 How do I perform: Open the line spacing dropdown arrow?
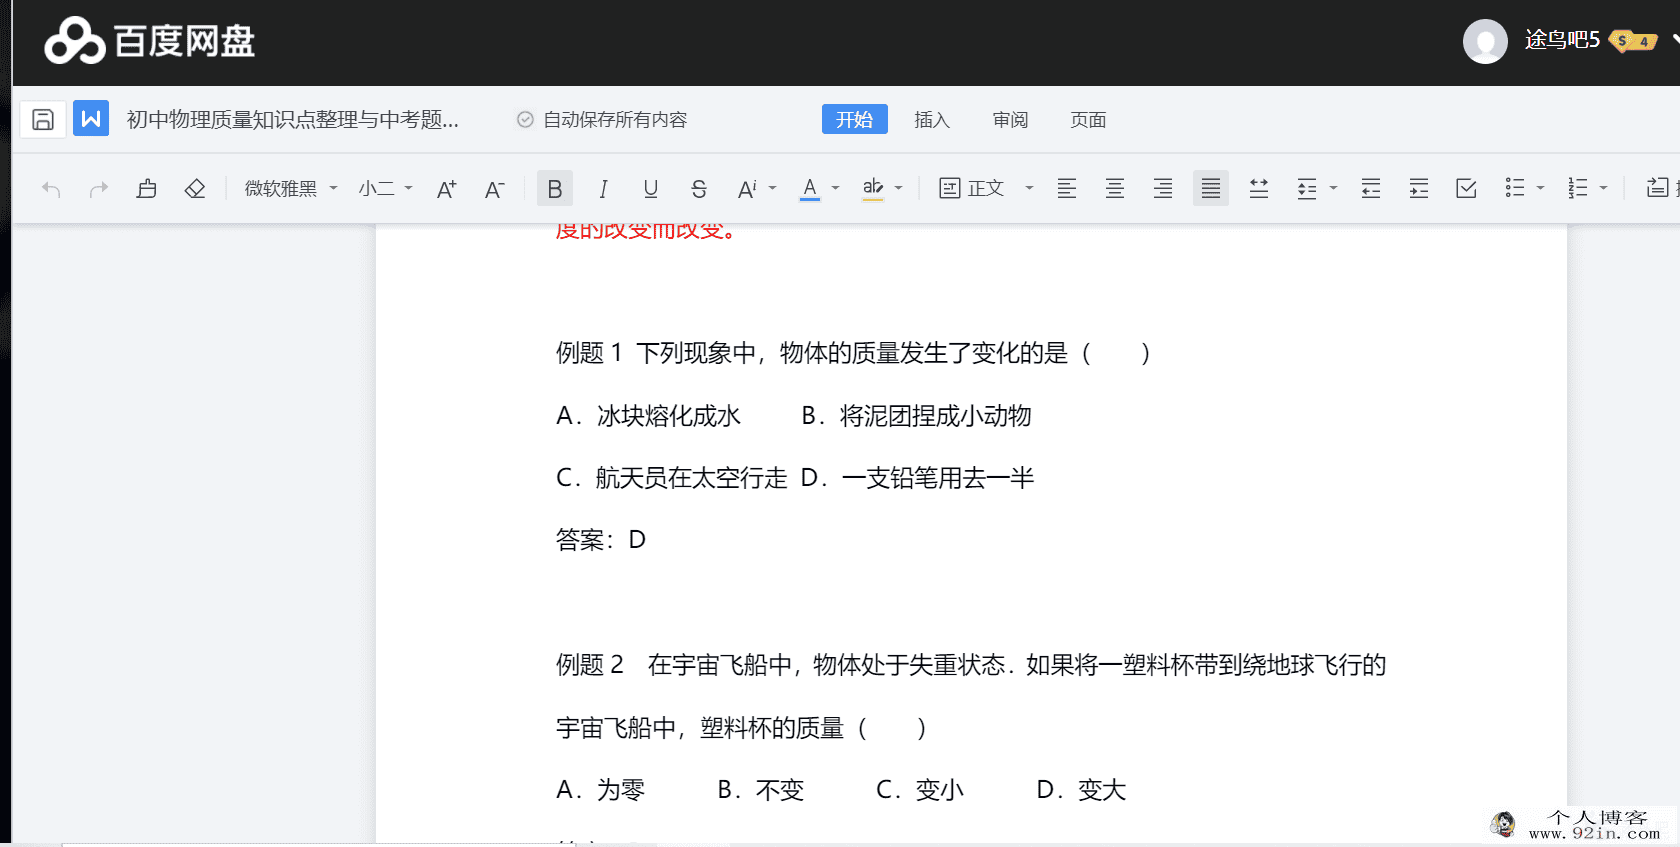[x=1333, y=188]
